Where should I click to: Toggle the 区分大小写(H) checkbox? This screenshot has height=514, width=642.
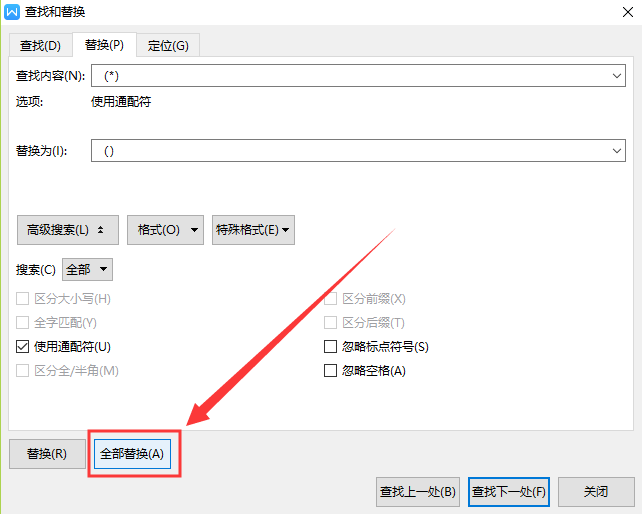pos(23,299)
